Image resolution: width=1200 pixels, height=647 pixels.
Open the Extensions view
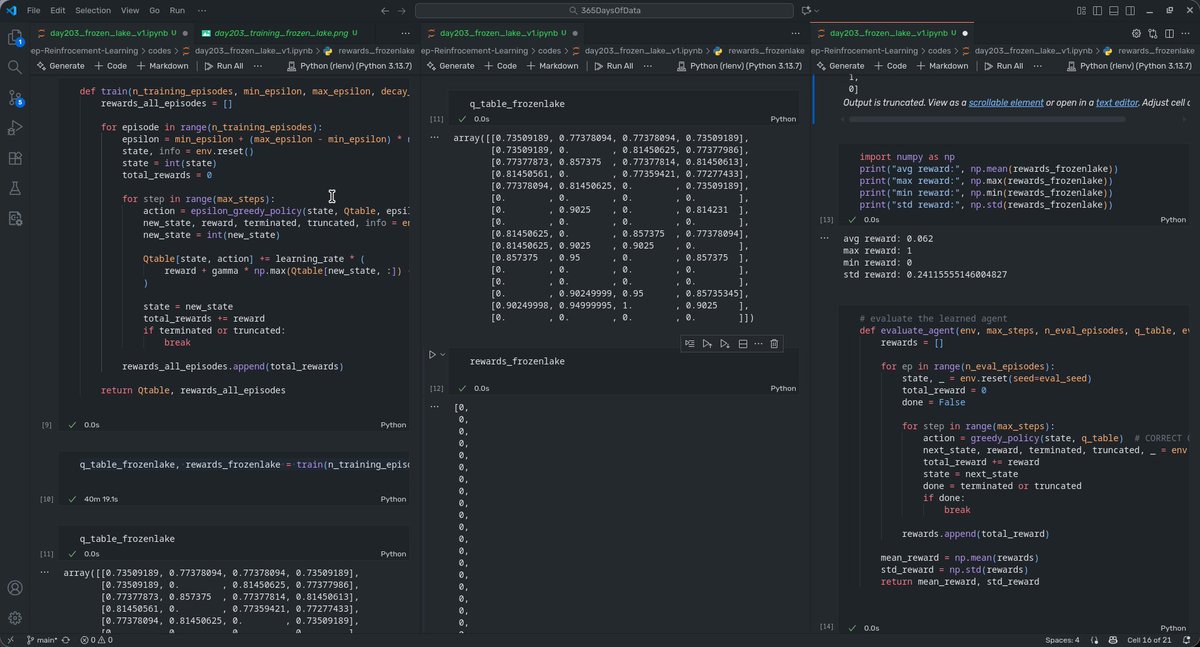pyautogui.click(x=15, y=158)
